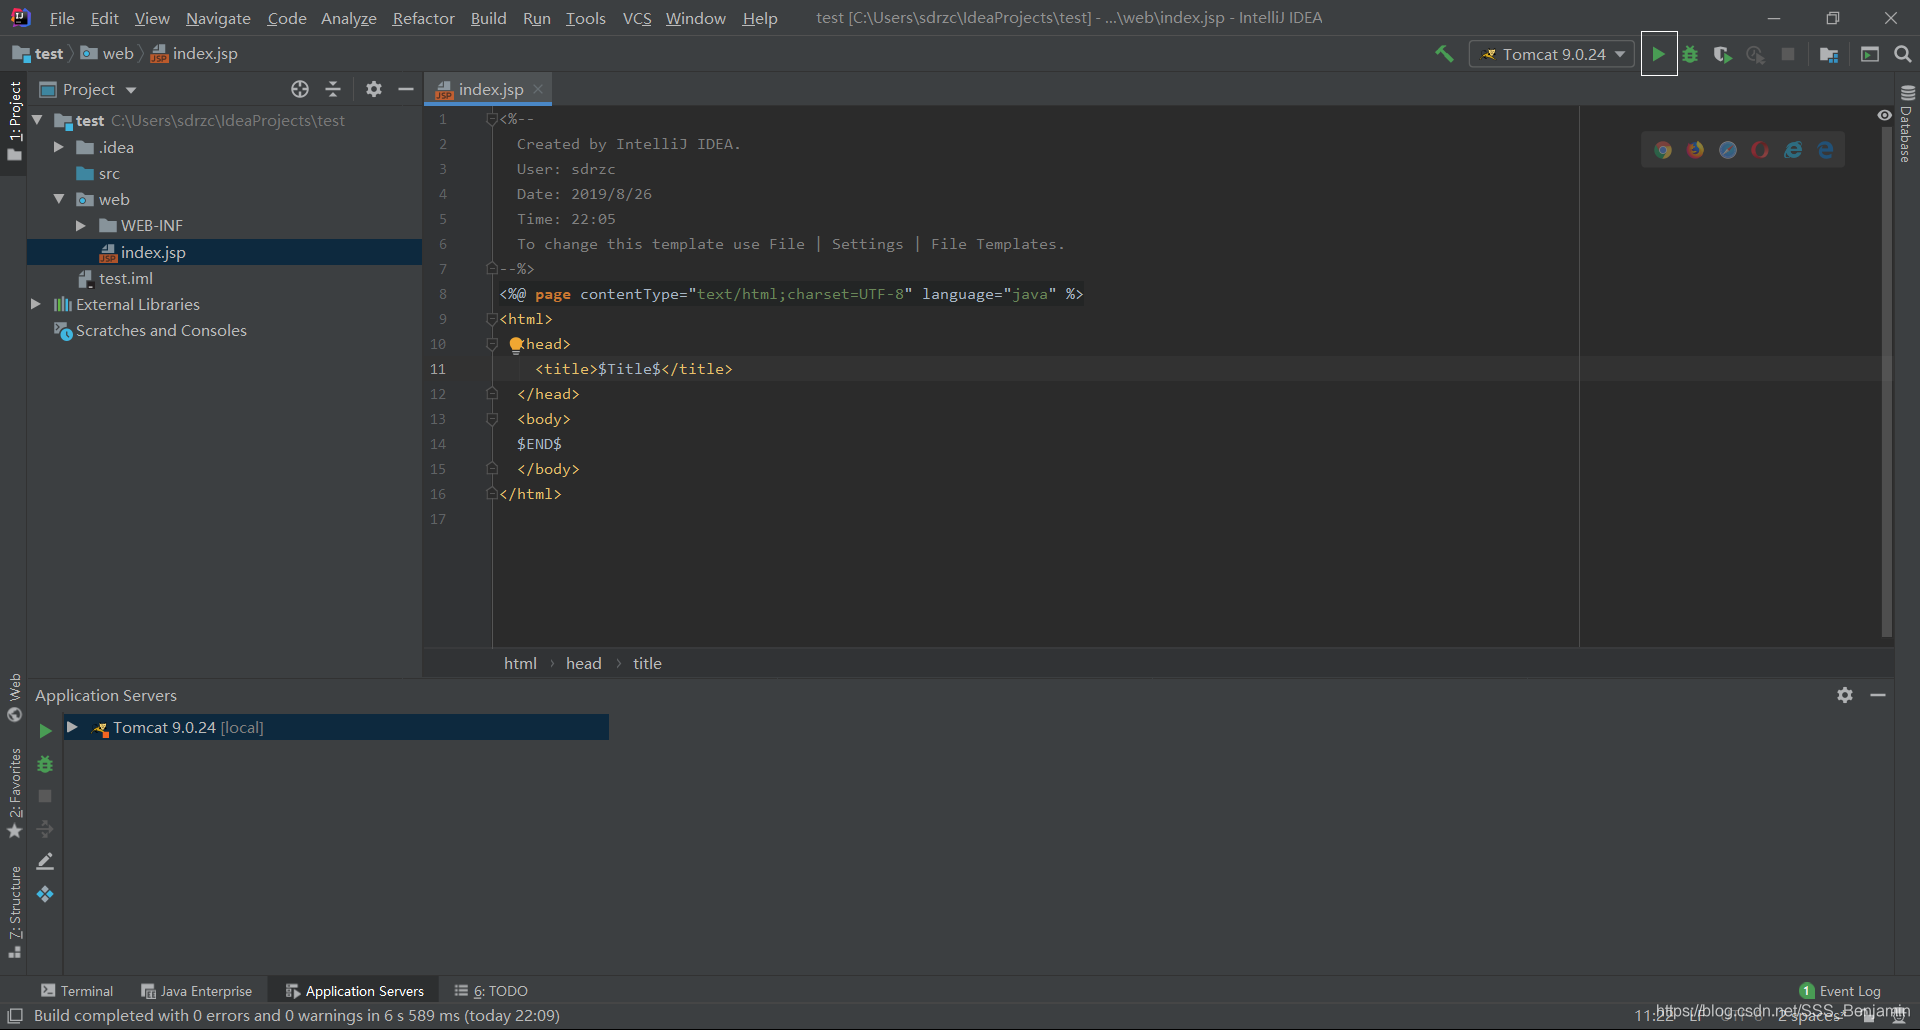The height and width of the screenshot is (1030, 1920).
Task: Open the Database side panel
Action: click(1906, 124)
